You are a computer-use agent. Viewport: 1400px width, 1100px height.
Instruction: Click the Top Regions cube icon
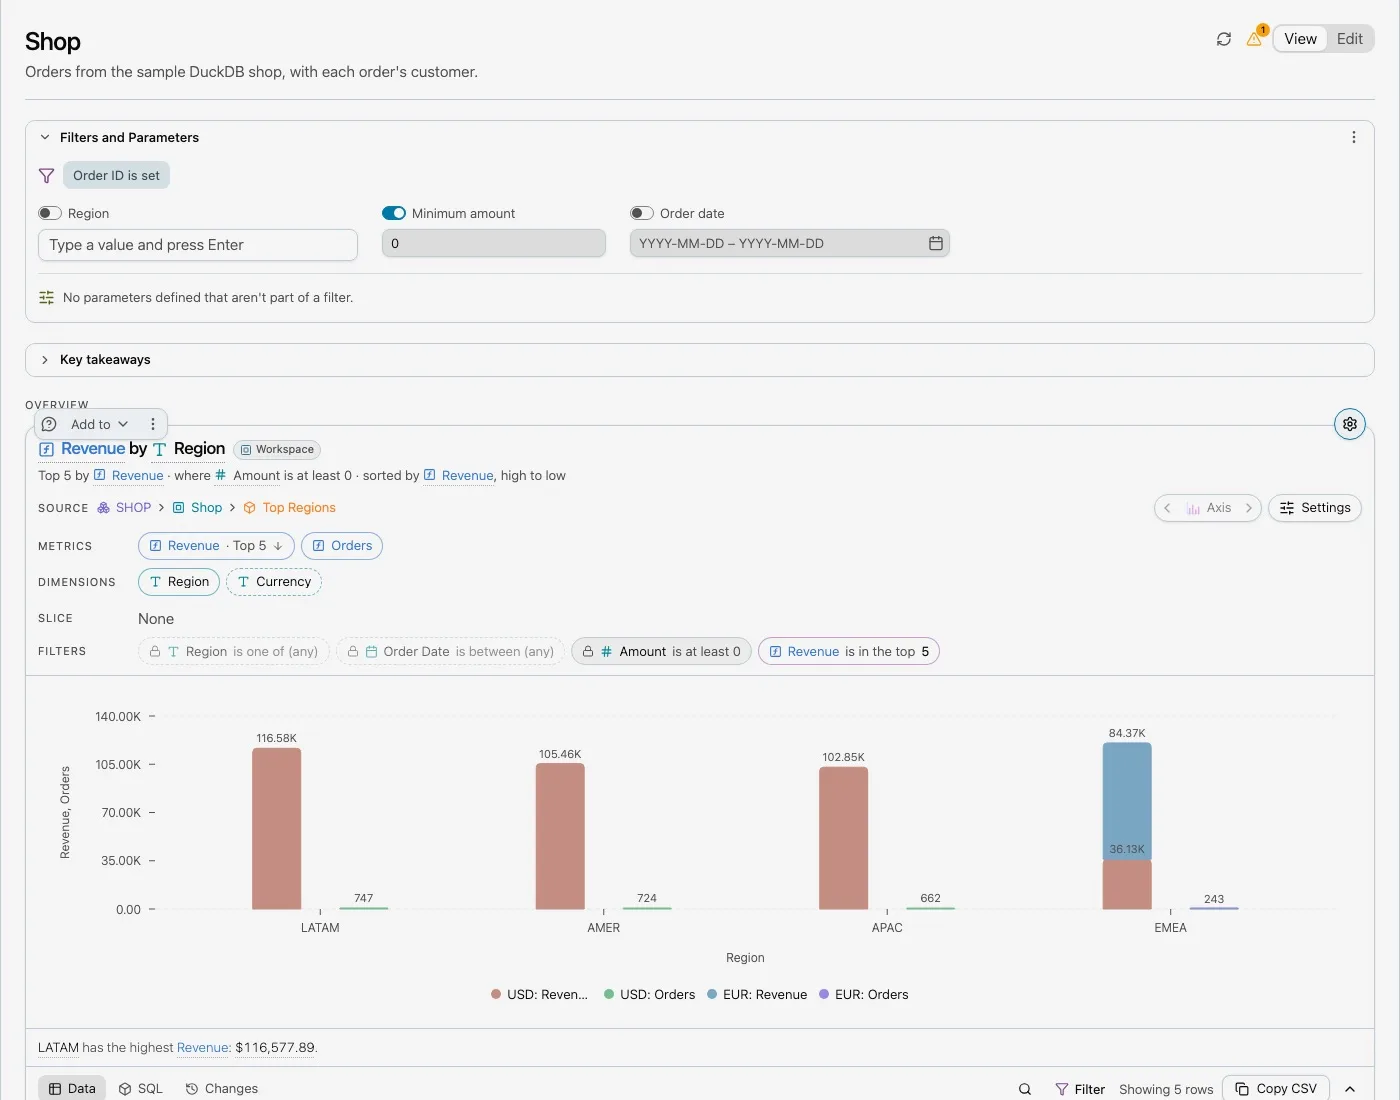click(x=250, y=508)
